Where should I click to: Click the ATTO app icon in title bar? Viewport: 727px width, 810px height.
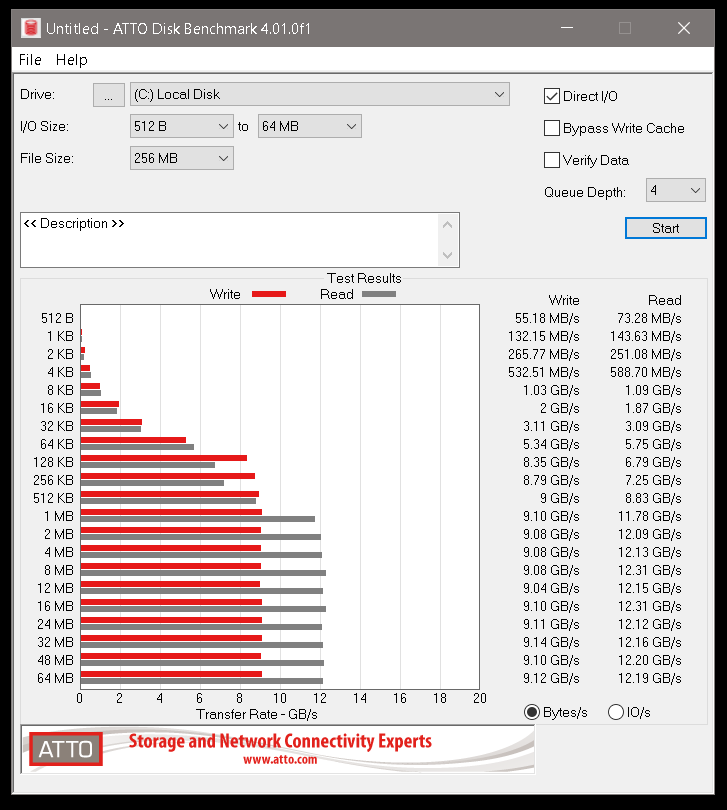pyautogui.click(x=30, y=28)
